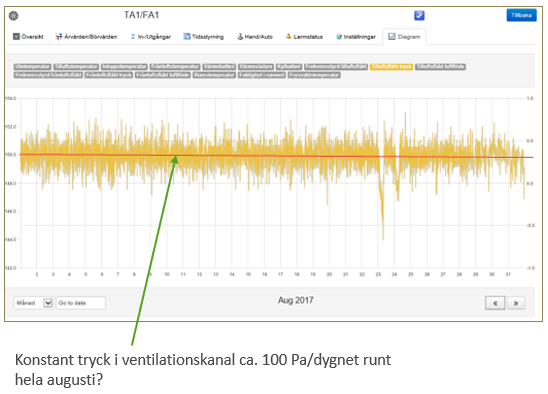Toggle Frånluftsfläkt luftflöde series tag
Screen dimensions: 548x394
coord(163,75)
